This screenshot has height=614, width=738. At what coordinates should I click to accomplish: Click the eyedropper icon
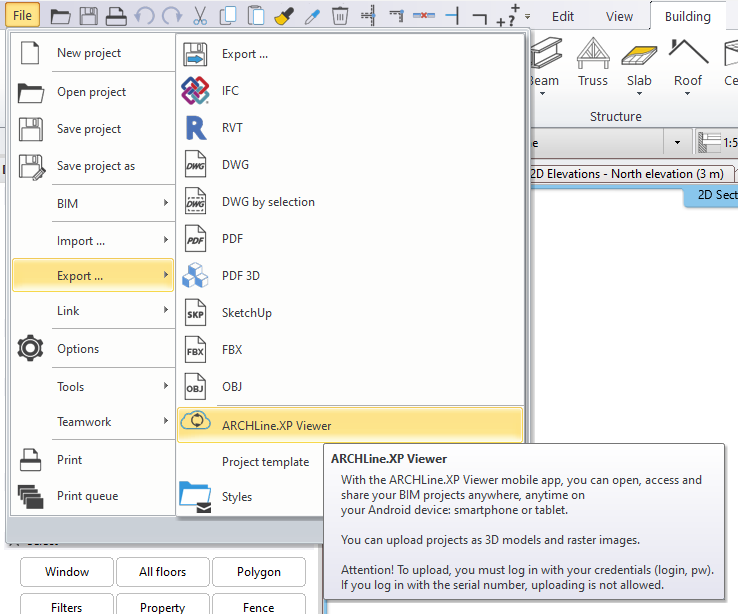[312, 16]
